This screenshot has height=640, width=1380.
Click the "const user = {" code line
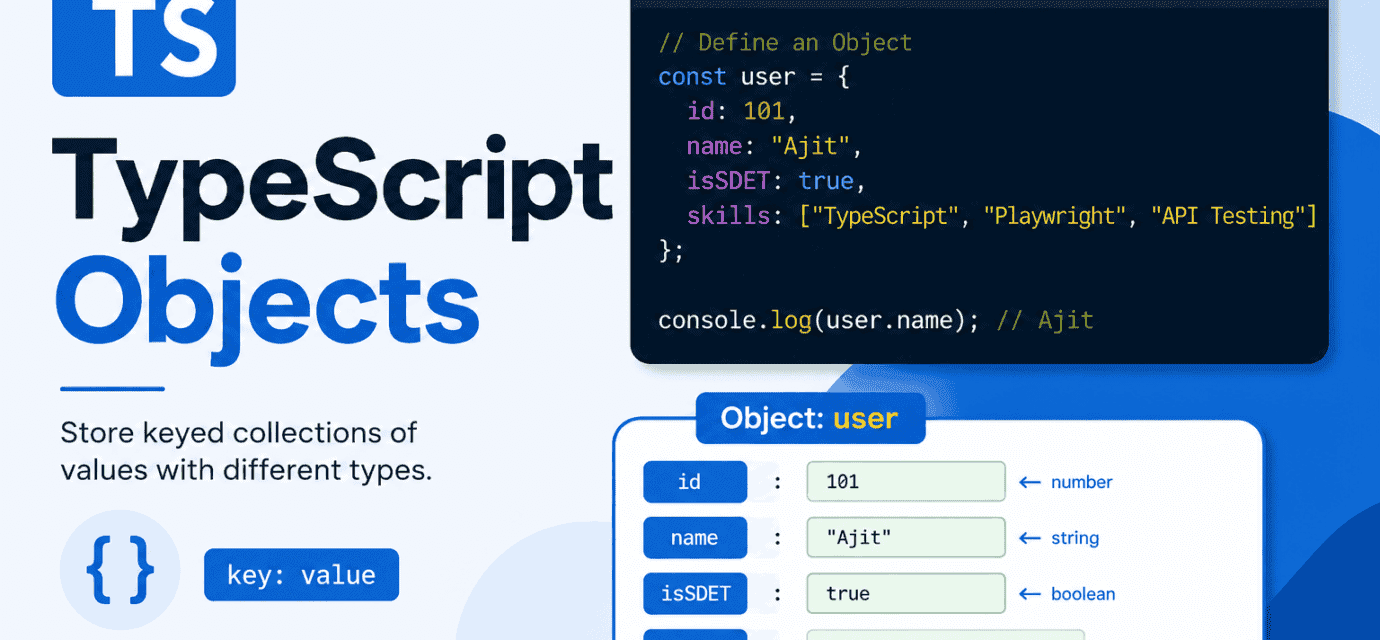click(754, 77)
